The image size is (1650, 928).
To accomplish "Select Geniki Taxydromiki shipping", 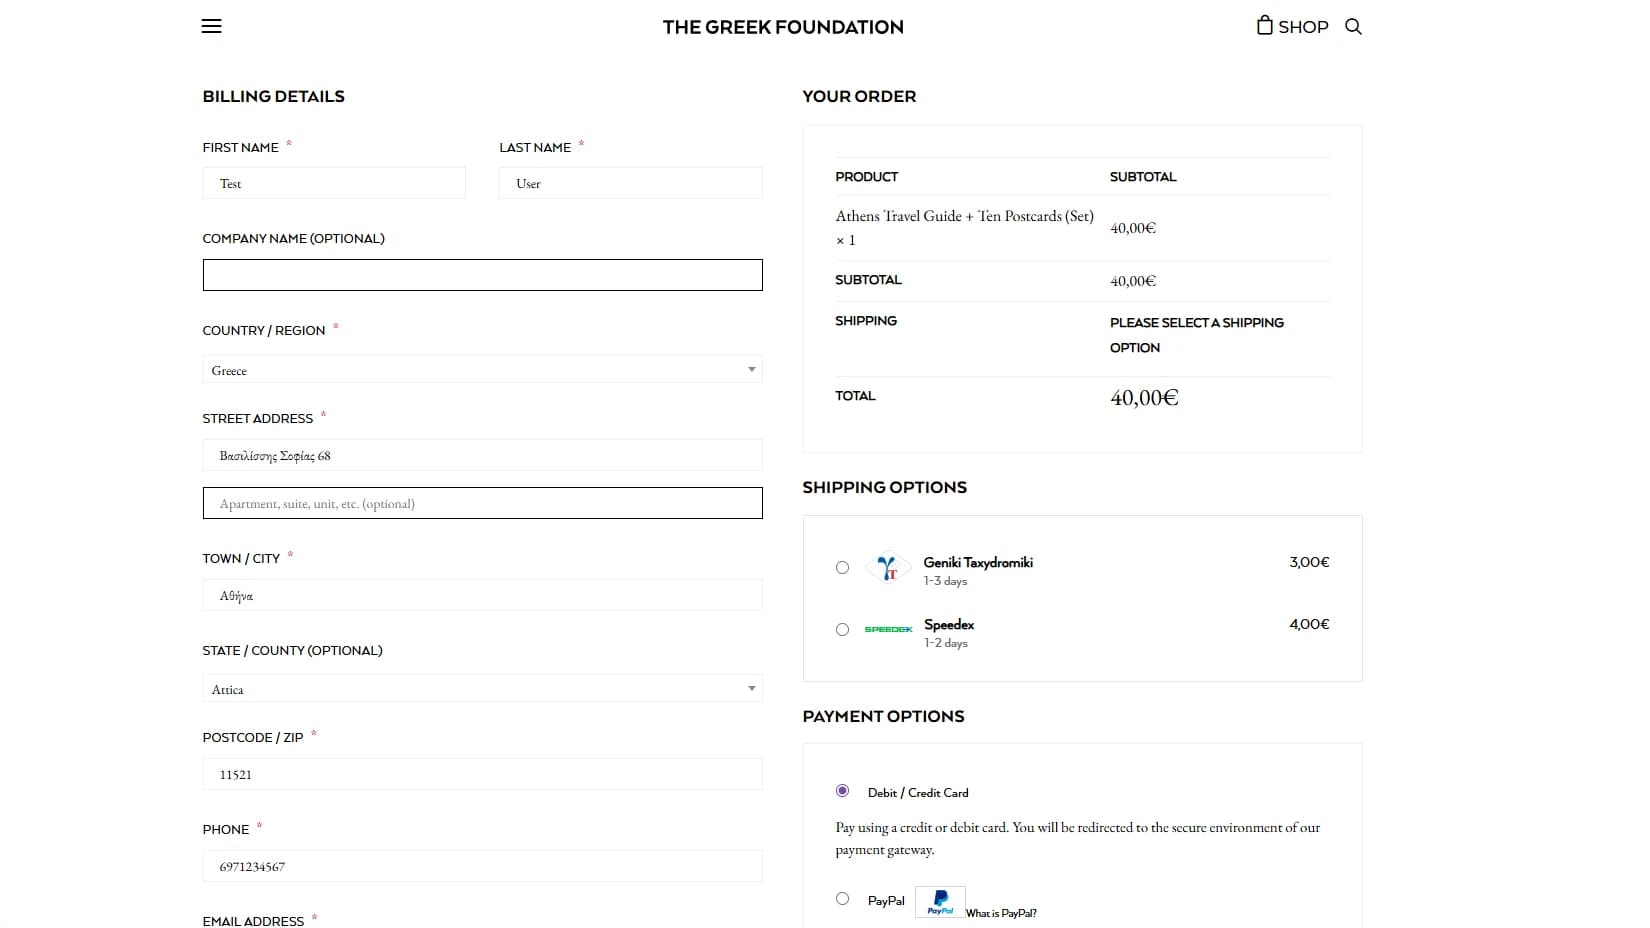I will pos(842,567).
